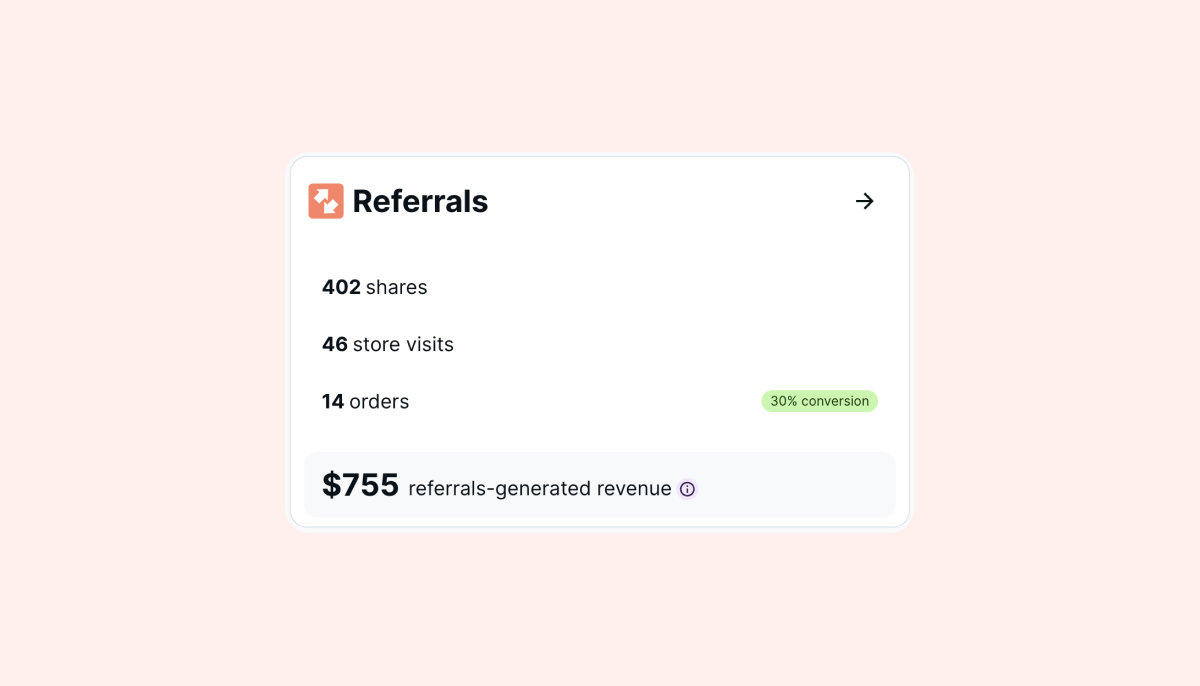Click the word conversion inside green badge
The image size is (1200, 686).
836,401
